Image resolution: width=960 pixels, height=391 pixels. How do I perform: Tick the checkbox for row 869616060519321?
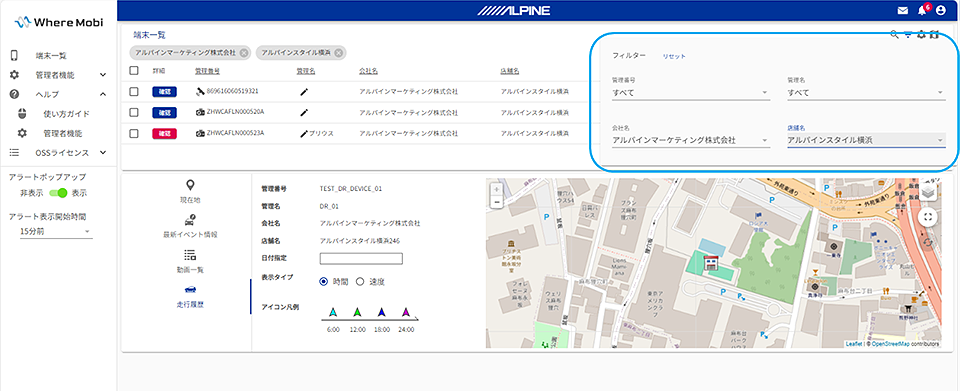134,92
